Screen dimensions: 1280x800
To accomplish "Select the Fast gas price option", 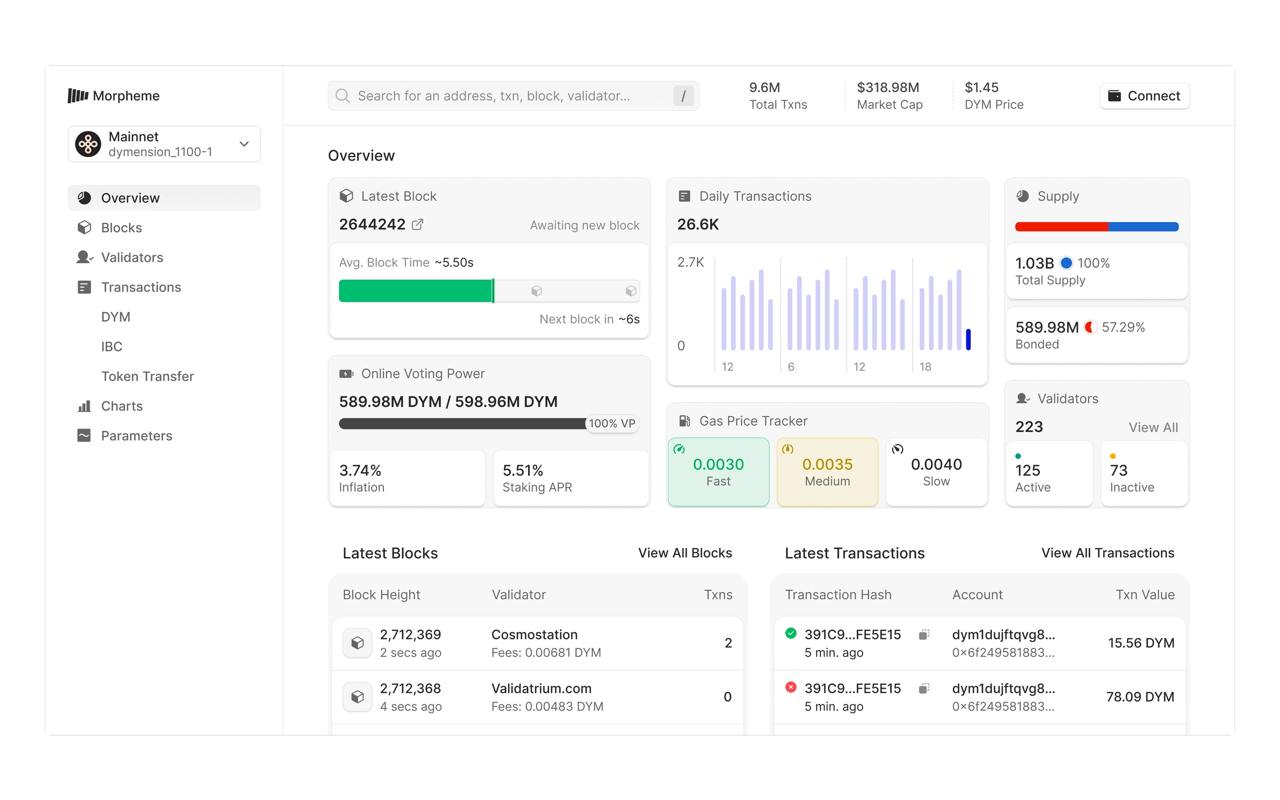I will pyautogui.click(x=718, y=472).
